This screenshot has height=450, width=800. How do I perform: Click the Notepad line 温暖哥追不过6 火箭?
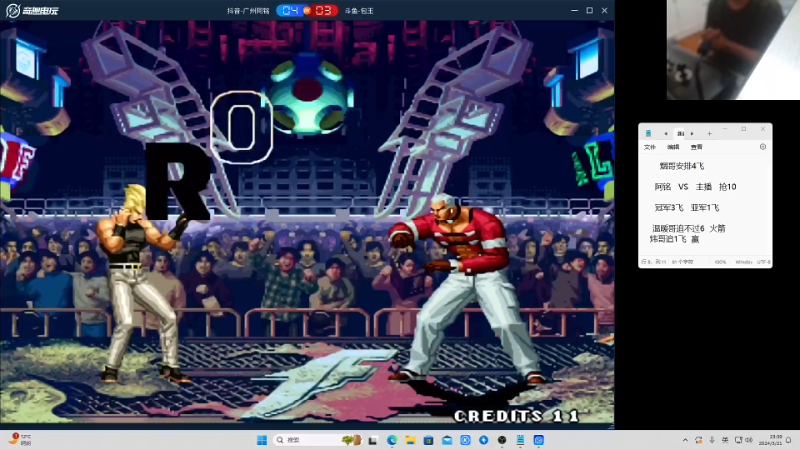(689, 229)
